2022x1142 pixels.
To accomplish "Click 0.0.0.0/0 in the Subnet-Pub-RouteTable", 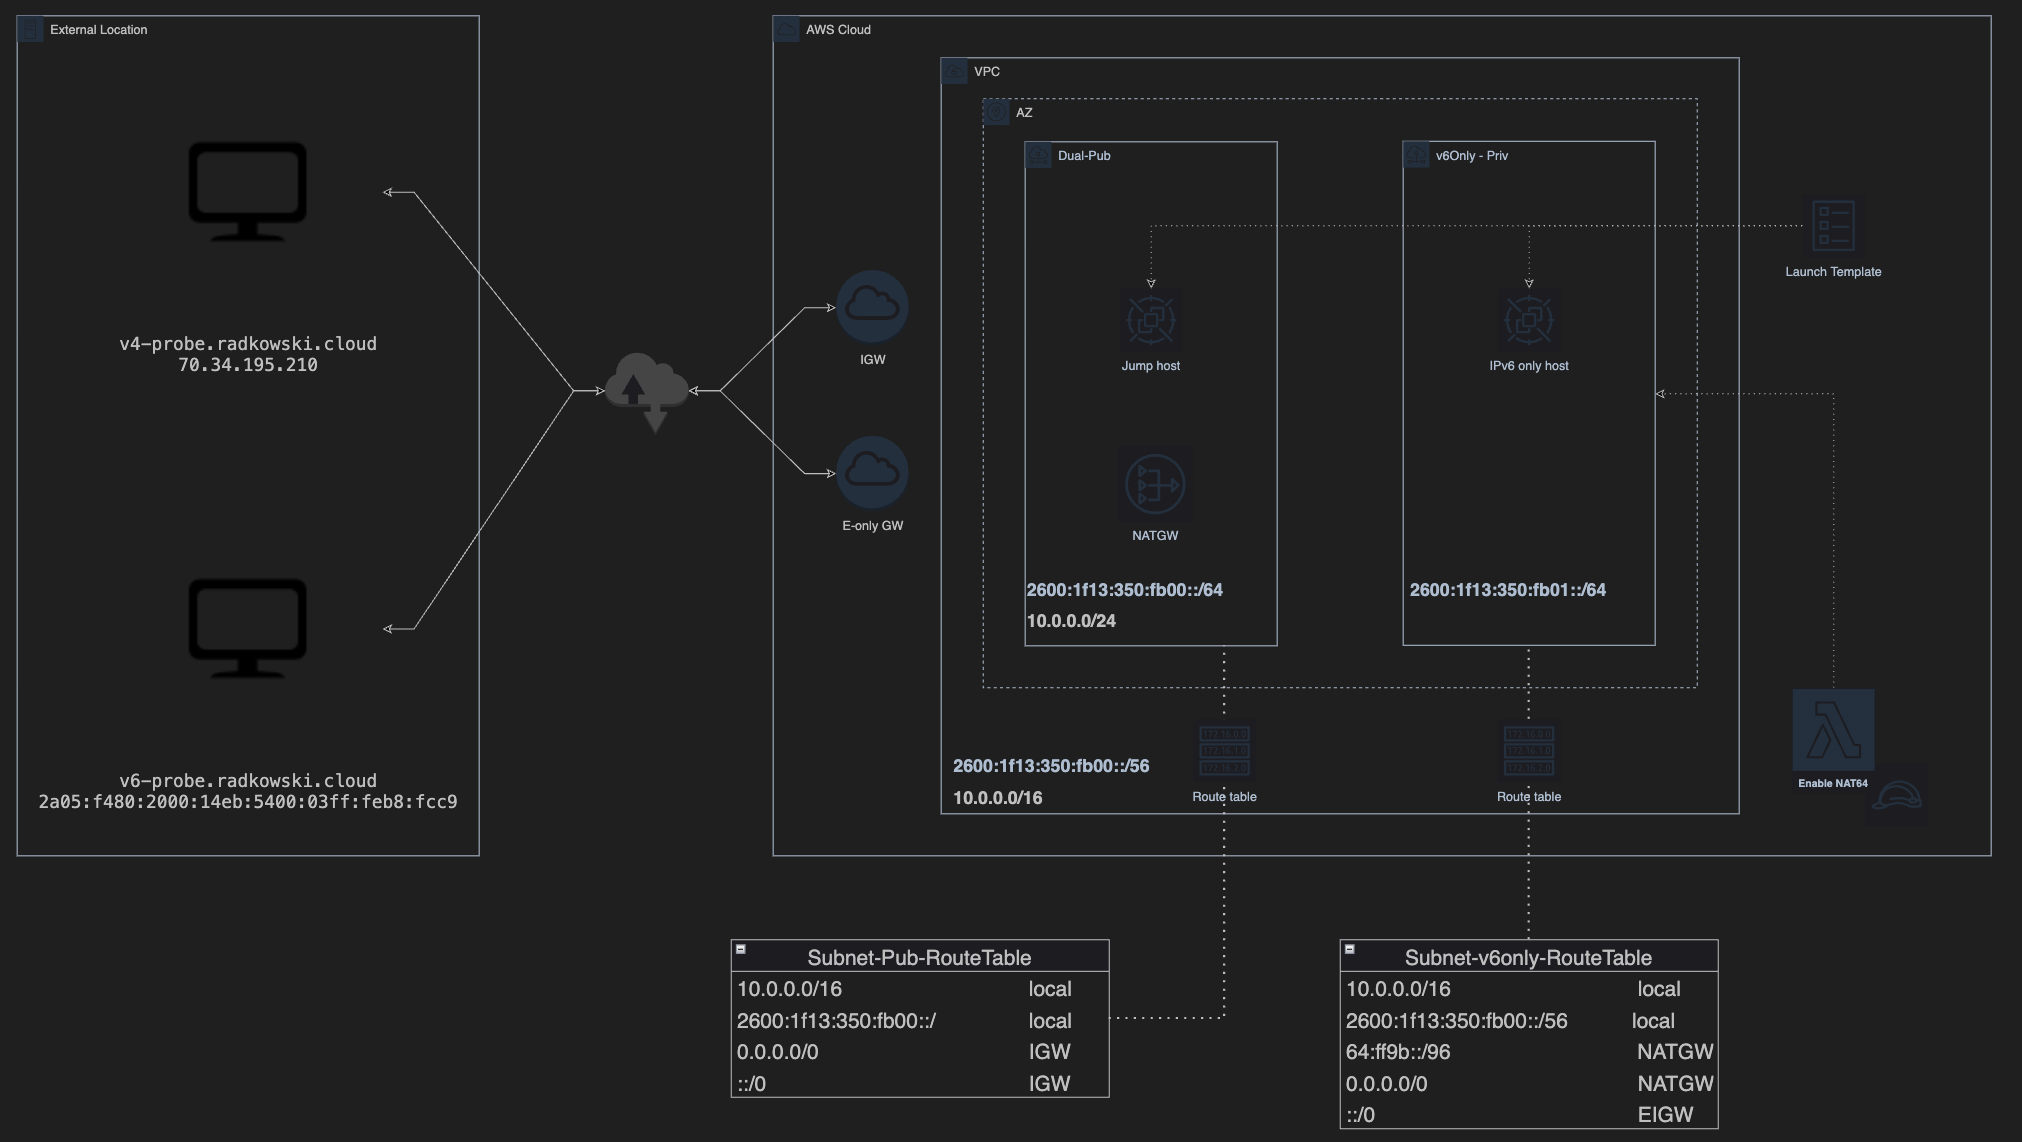I will pos(778,1052).
